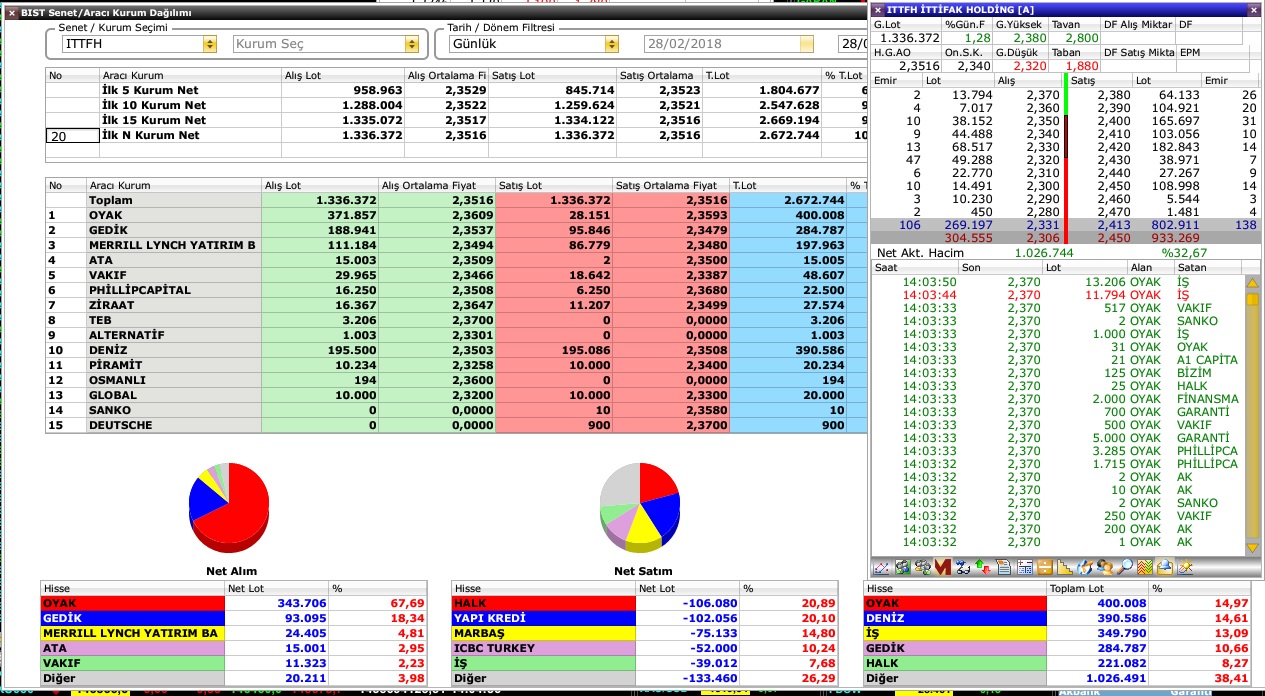Click the blue globe with pencil icon

pyautogui.click(x=1086, y=567)
